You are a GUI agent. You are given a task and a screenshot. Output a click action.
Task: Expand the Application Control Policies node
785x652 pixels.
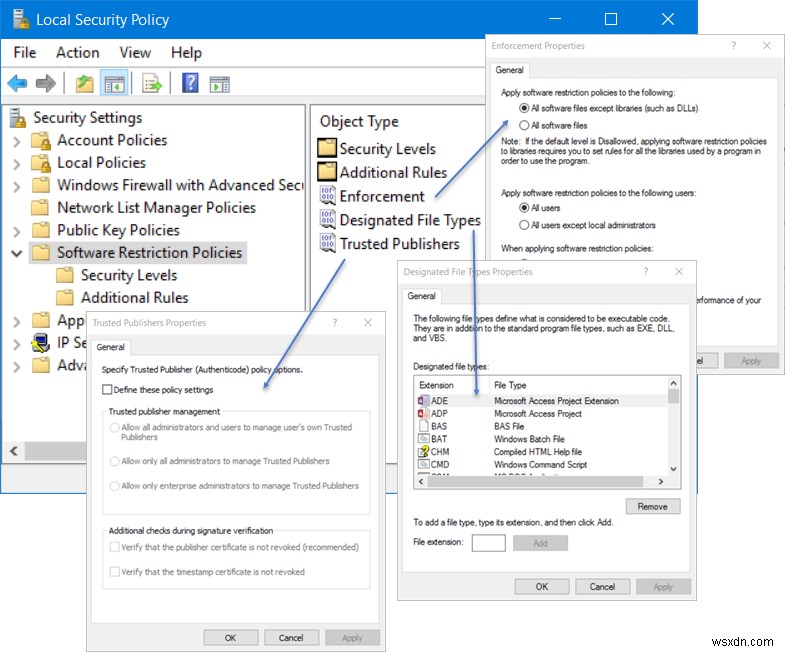click(17, 321)
